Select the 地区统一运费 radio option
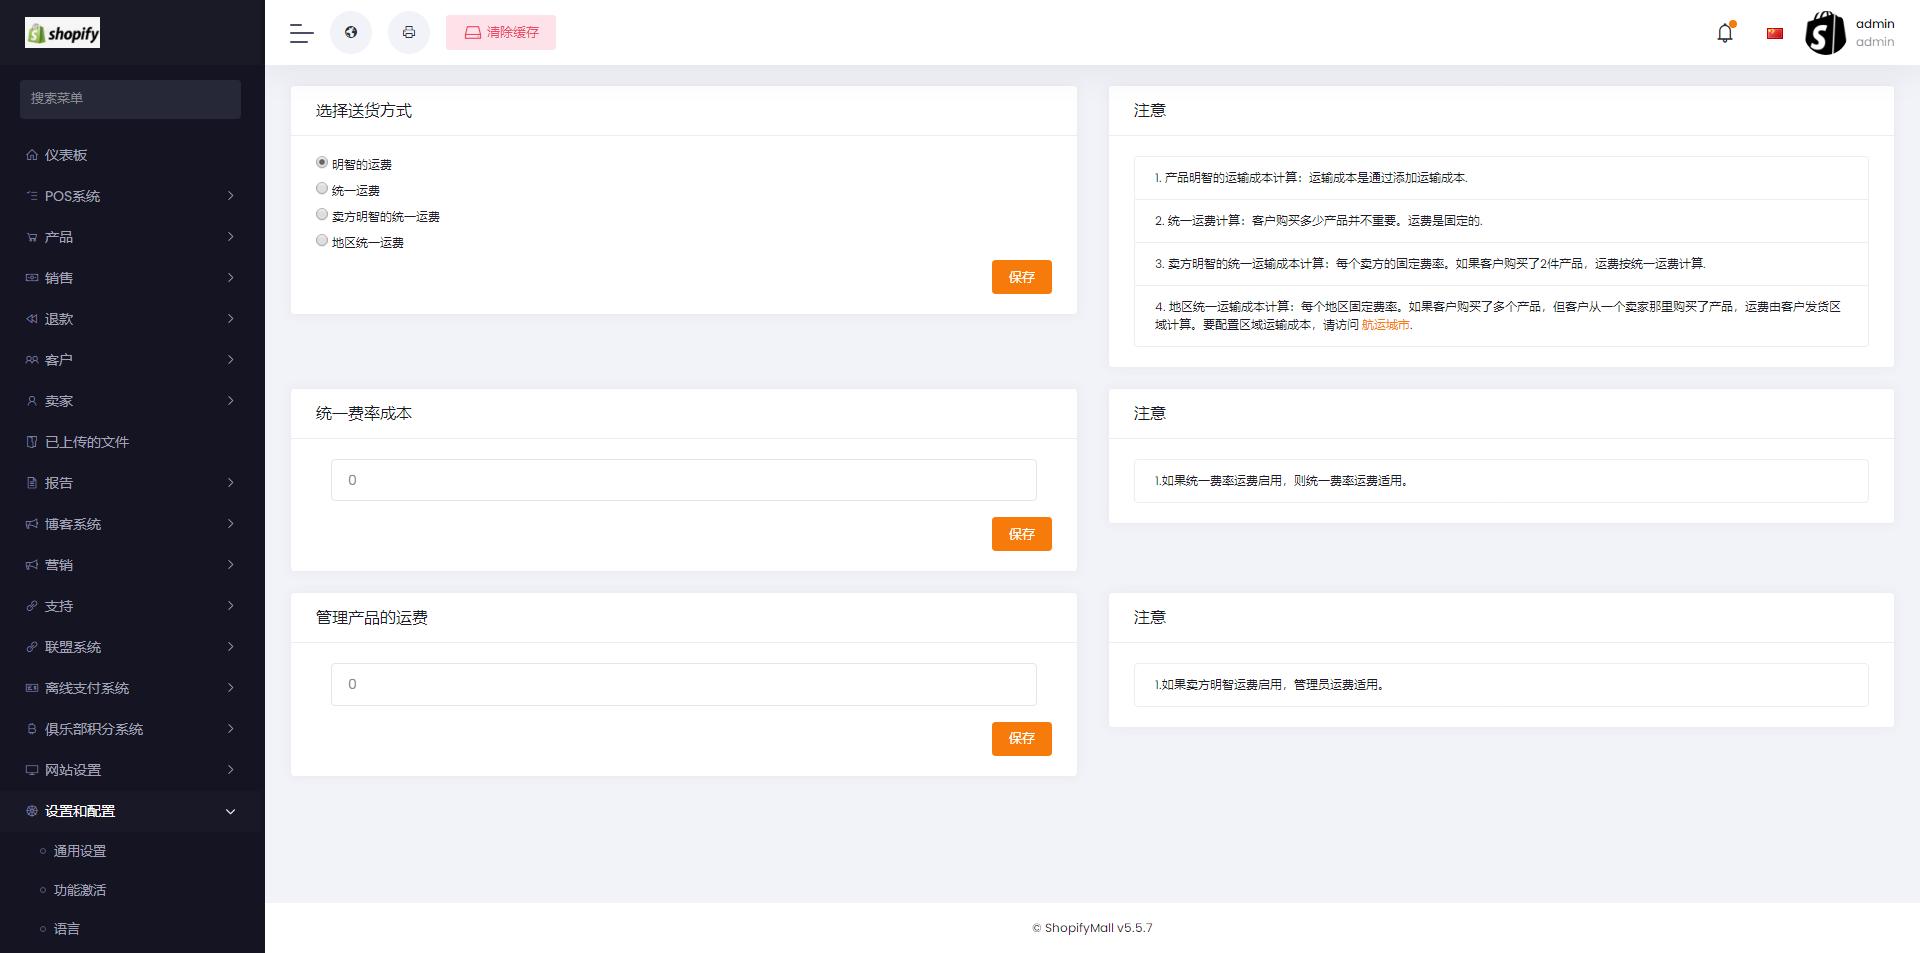This screenshot has width=1920, height=953. pos(322,241)
